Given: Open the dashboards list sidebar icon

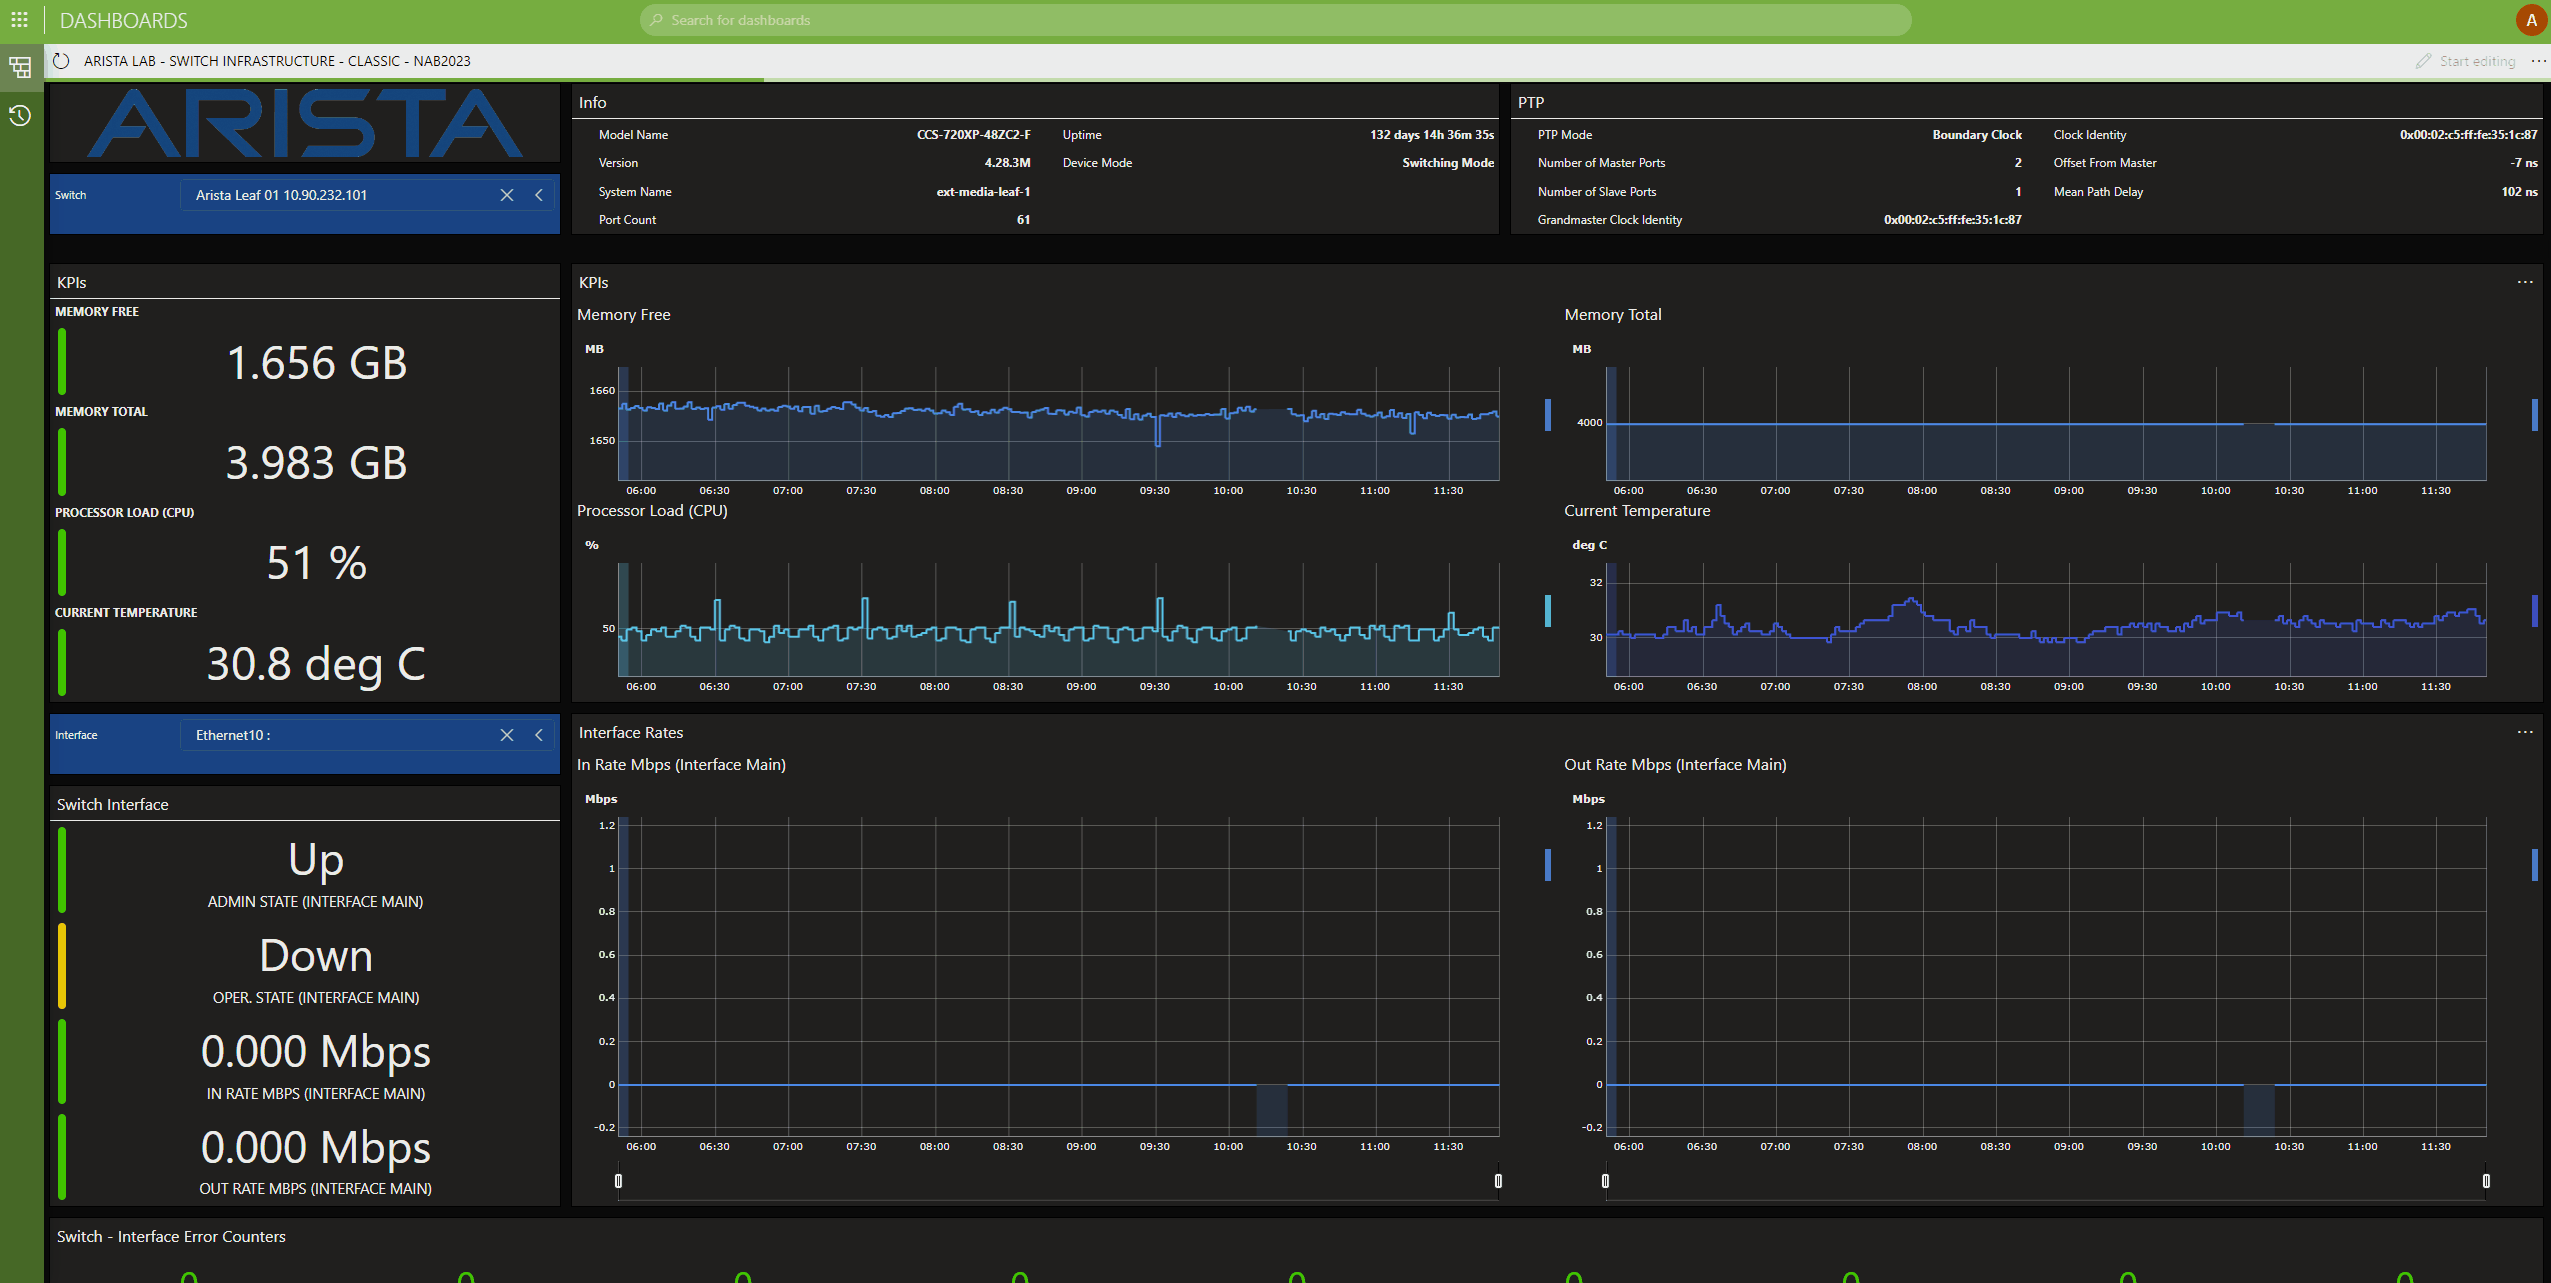Looking at the screenshot, I should coord(20,67).
